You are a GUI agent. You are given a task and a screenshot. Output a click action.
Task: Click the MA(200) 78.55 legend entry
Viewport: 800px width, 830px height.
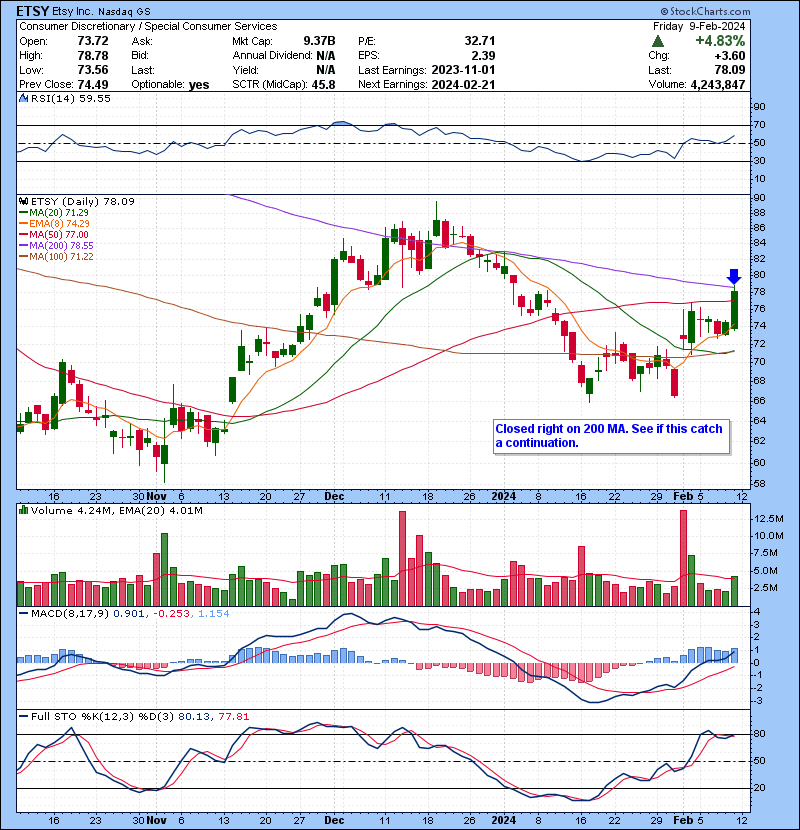pyautogui.click(x=57, y=246)
